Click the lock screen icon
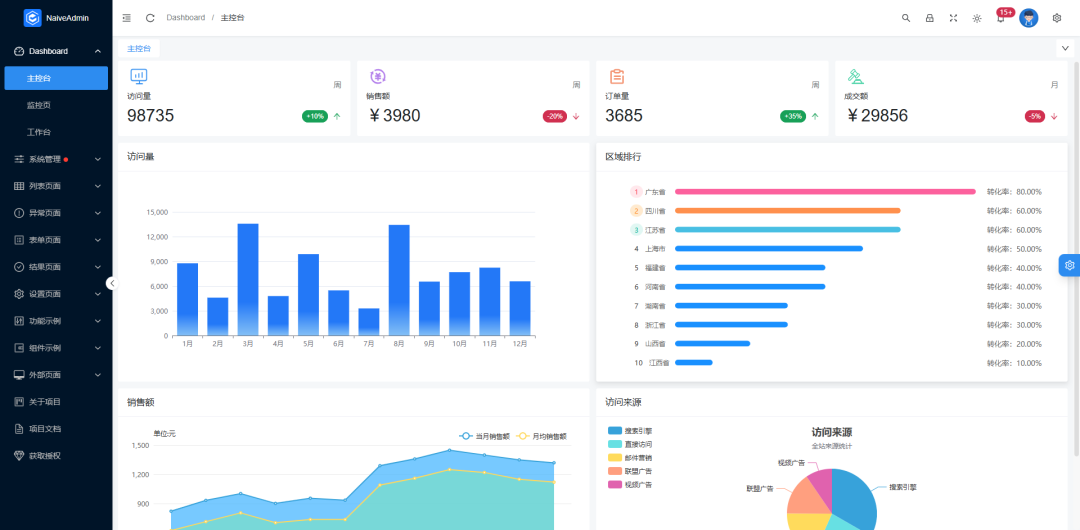This screenshot has width=1080, height=530. pyautogui.click(x=929, y=18)
